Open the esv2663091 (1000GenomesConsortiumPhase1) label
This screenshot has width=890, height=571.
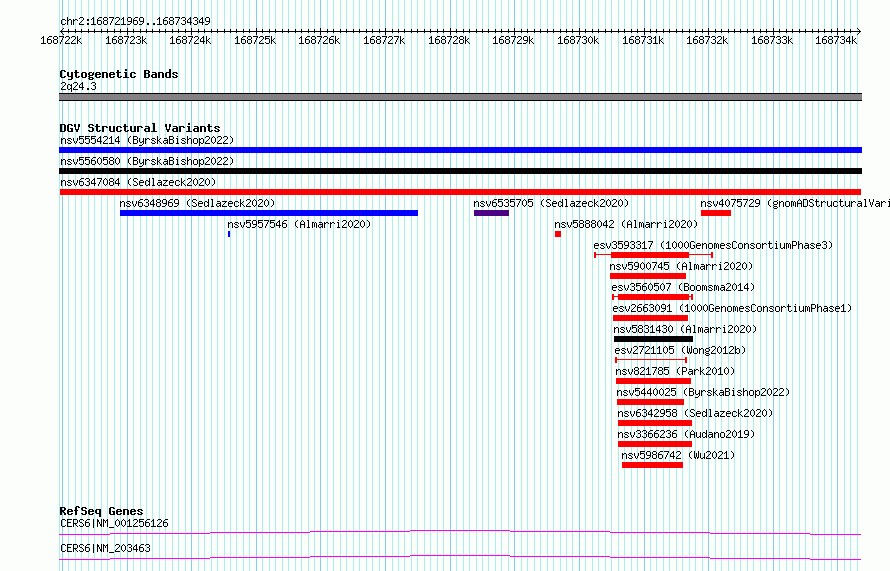pos(732,308)
